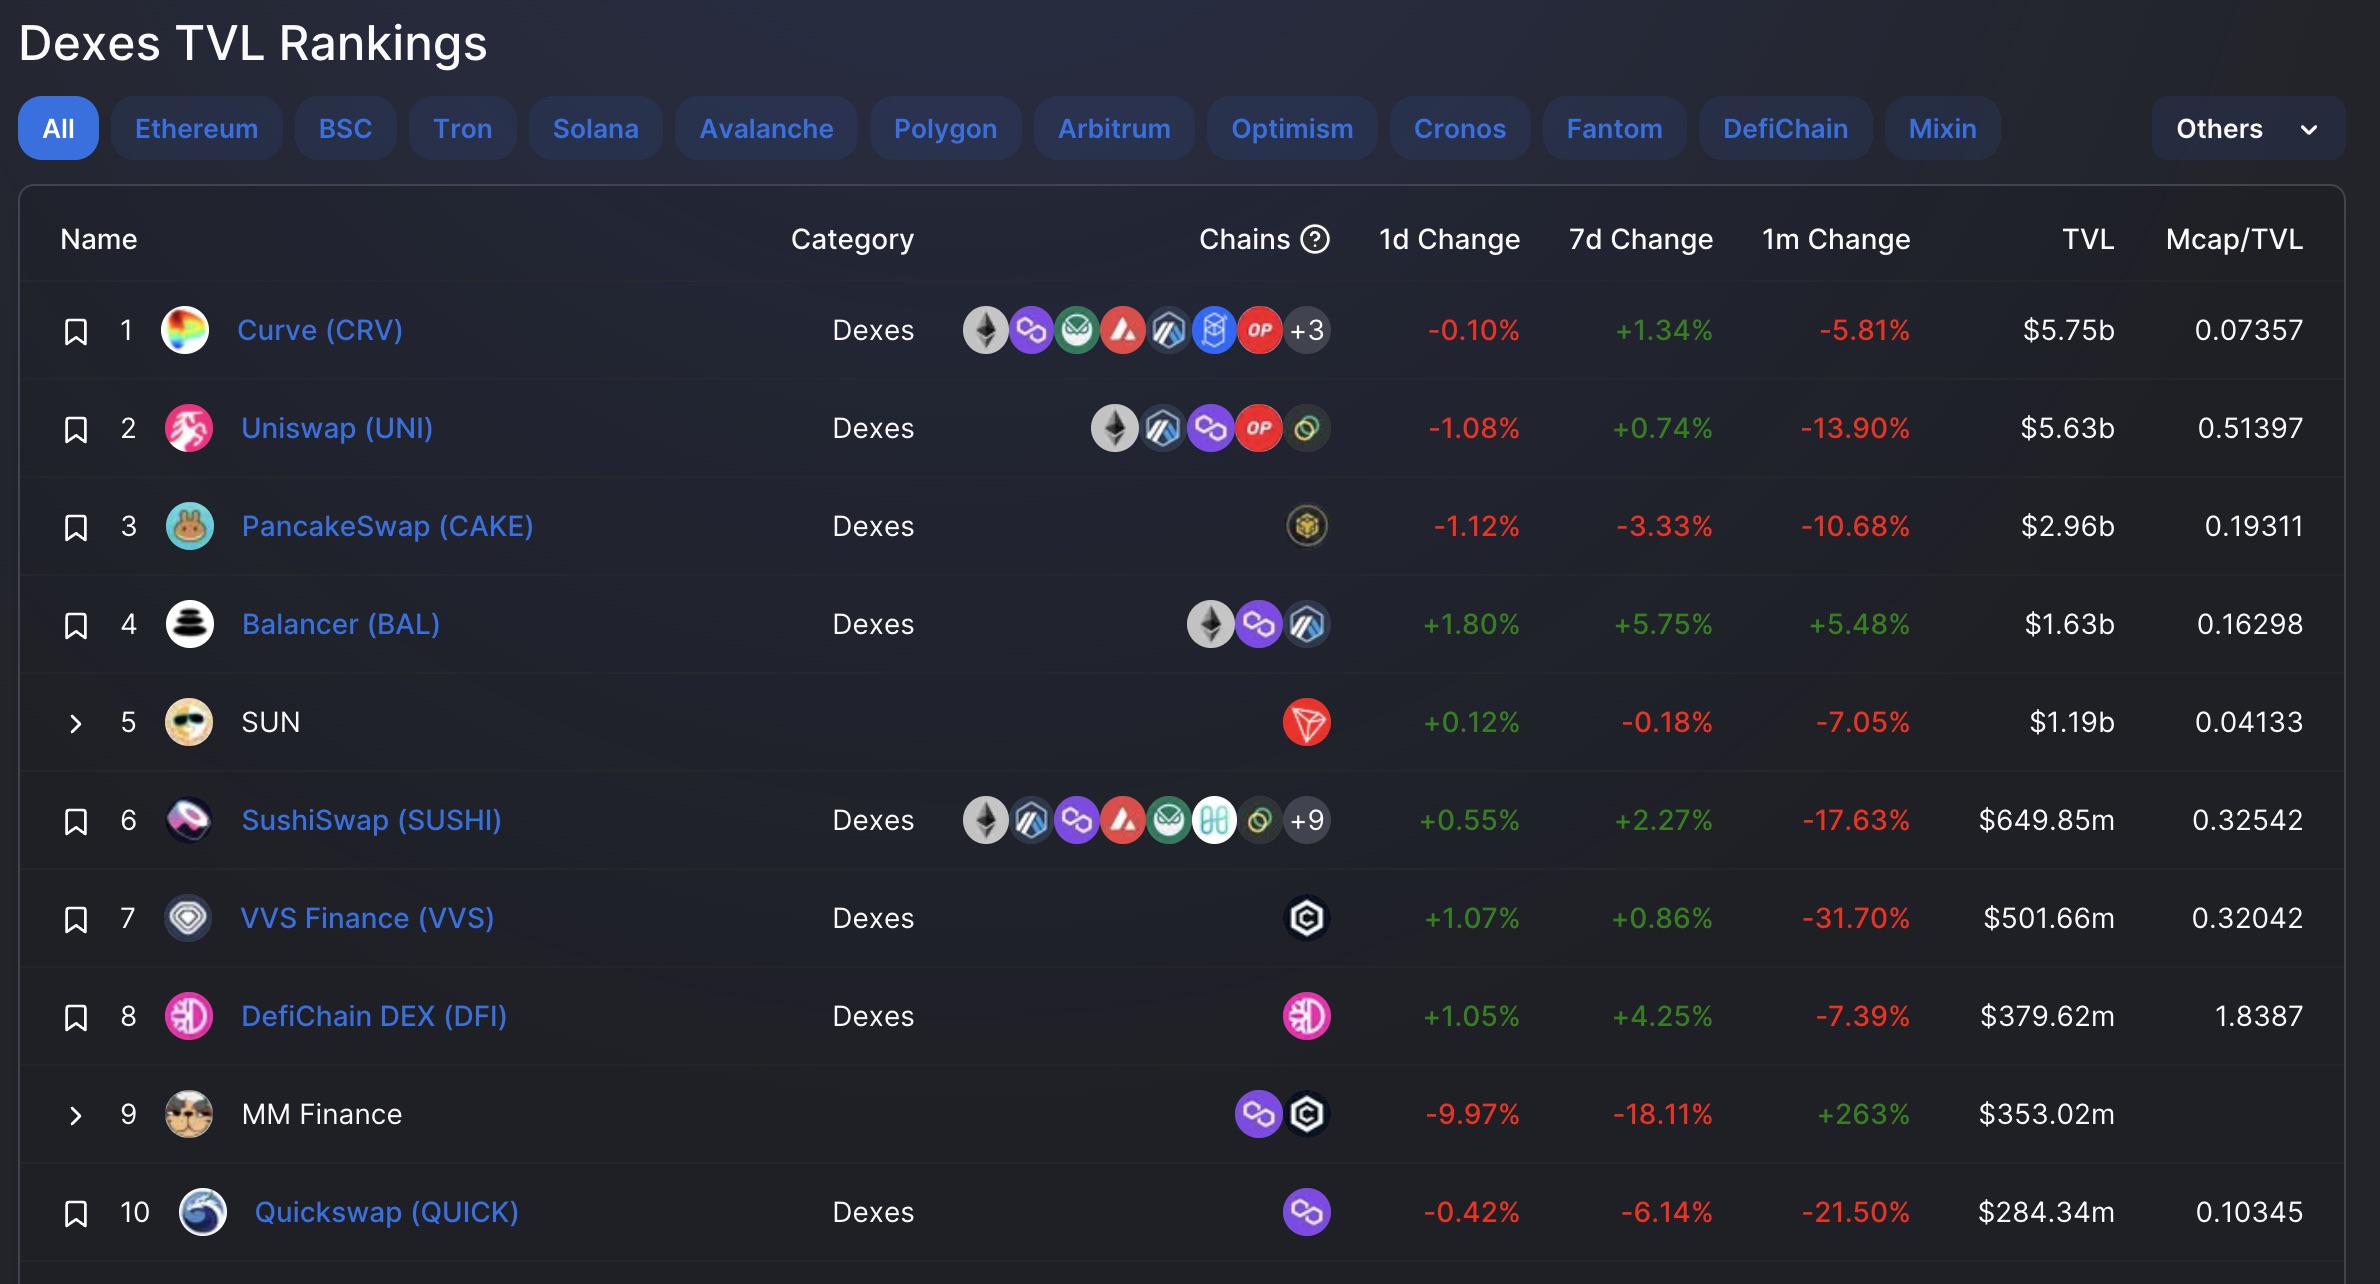
Task: Click the PancakeSwap bunny logo
Action: (x=189, y=526)
